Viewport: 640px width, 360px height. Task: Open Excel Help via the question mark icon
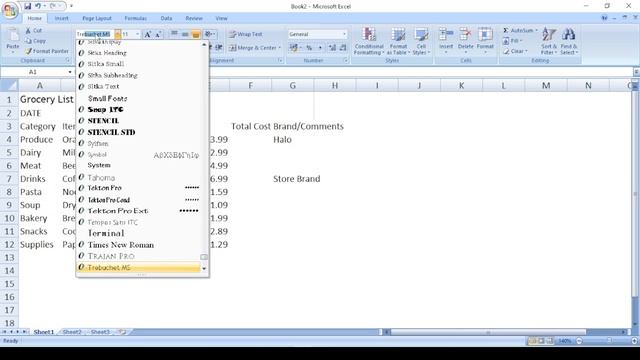(604, 18)
